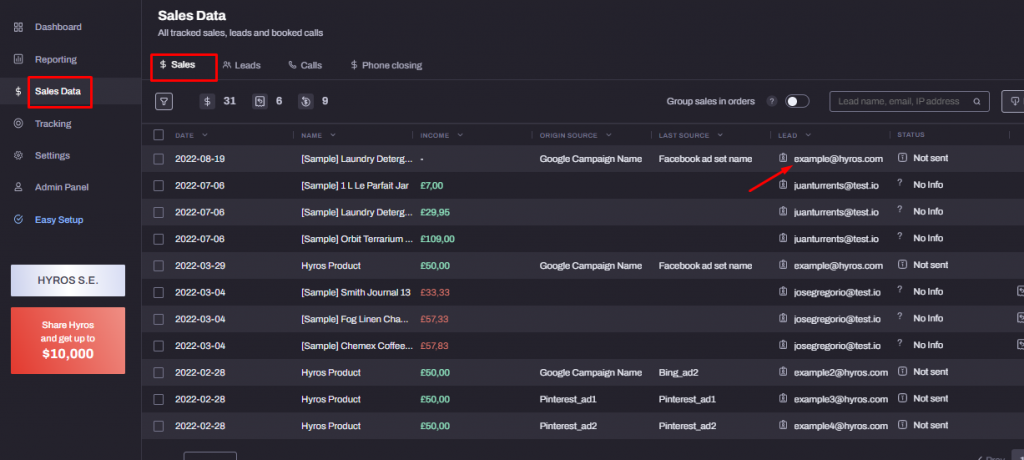Click the Tracking target icon in sidebar

pyautogui.click(x=18, y=123)
